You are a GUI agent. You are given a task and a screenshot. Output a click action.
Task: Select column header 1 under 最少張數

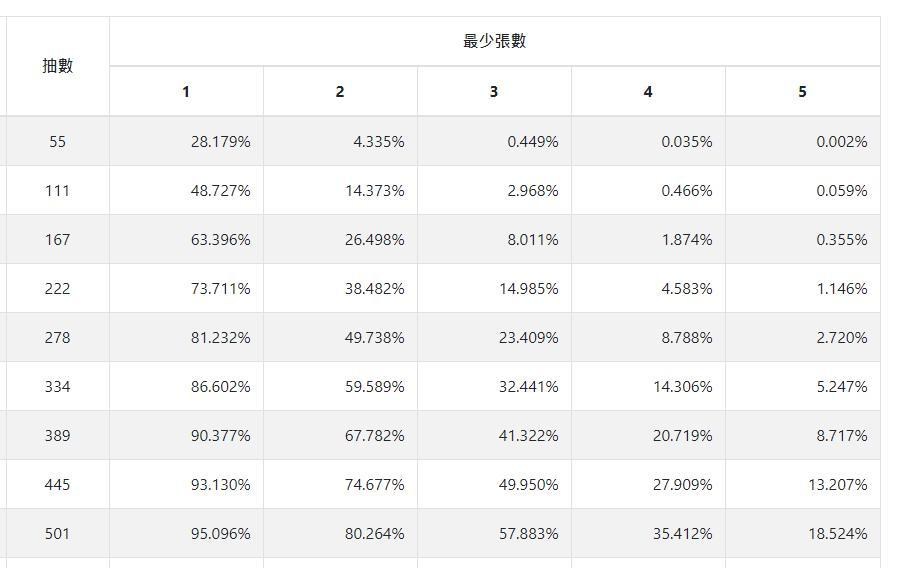click(x=186, y=92)
